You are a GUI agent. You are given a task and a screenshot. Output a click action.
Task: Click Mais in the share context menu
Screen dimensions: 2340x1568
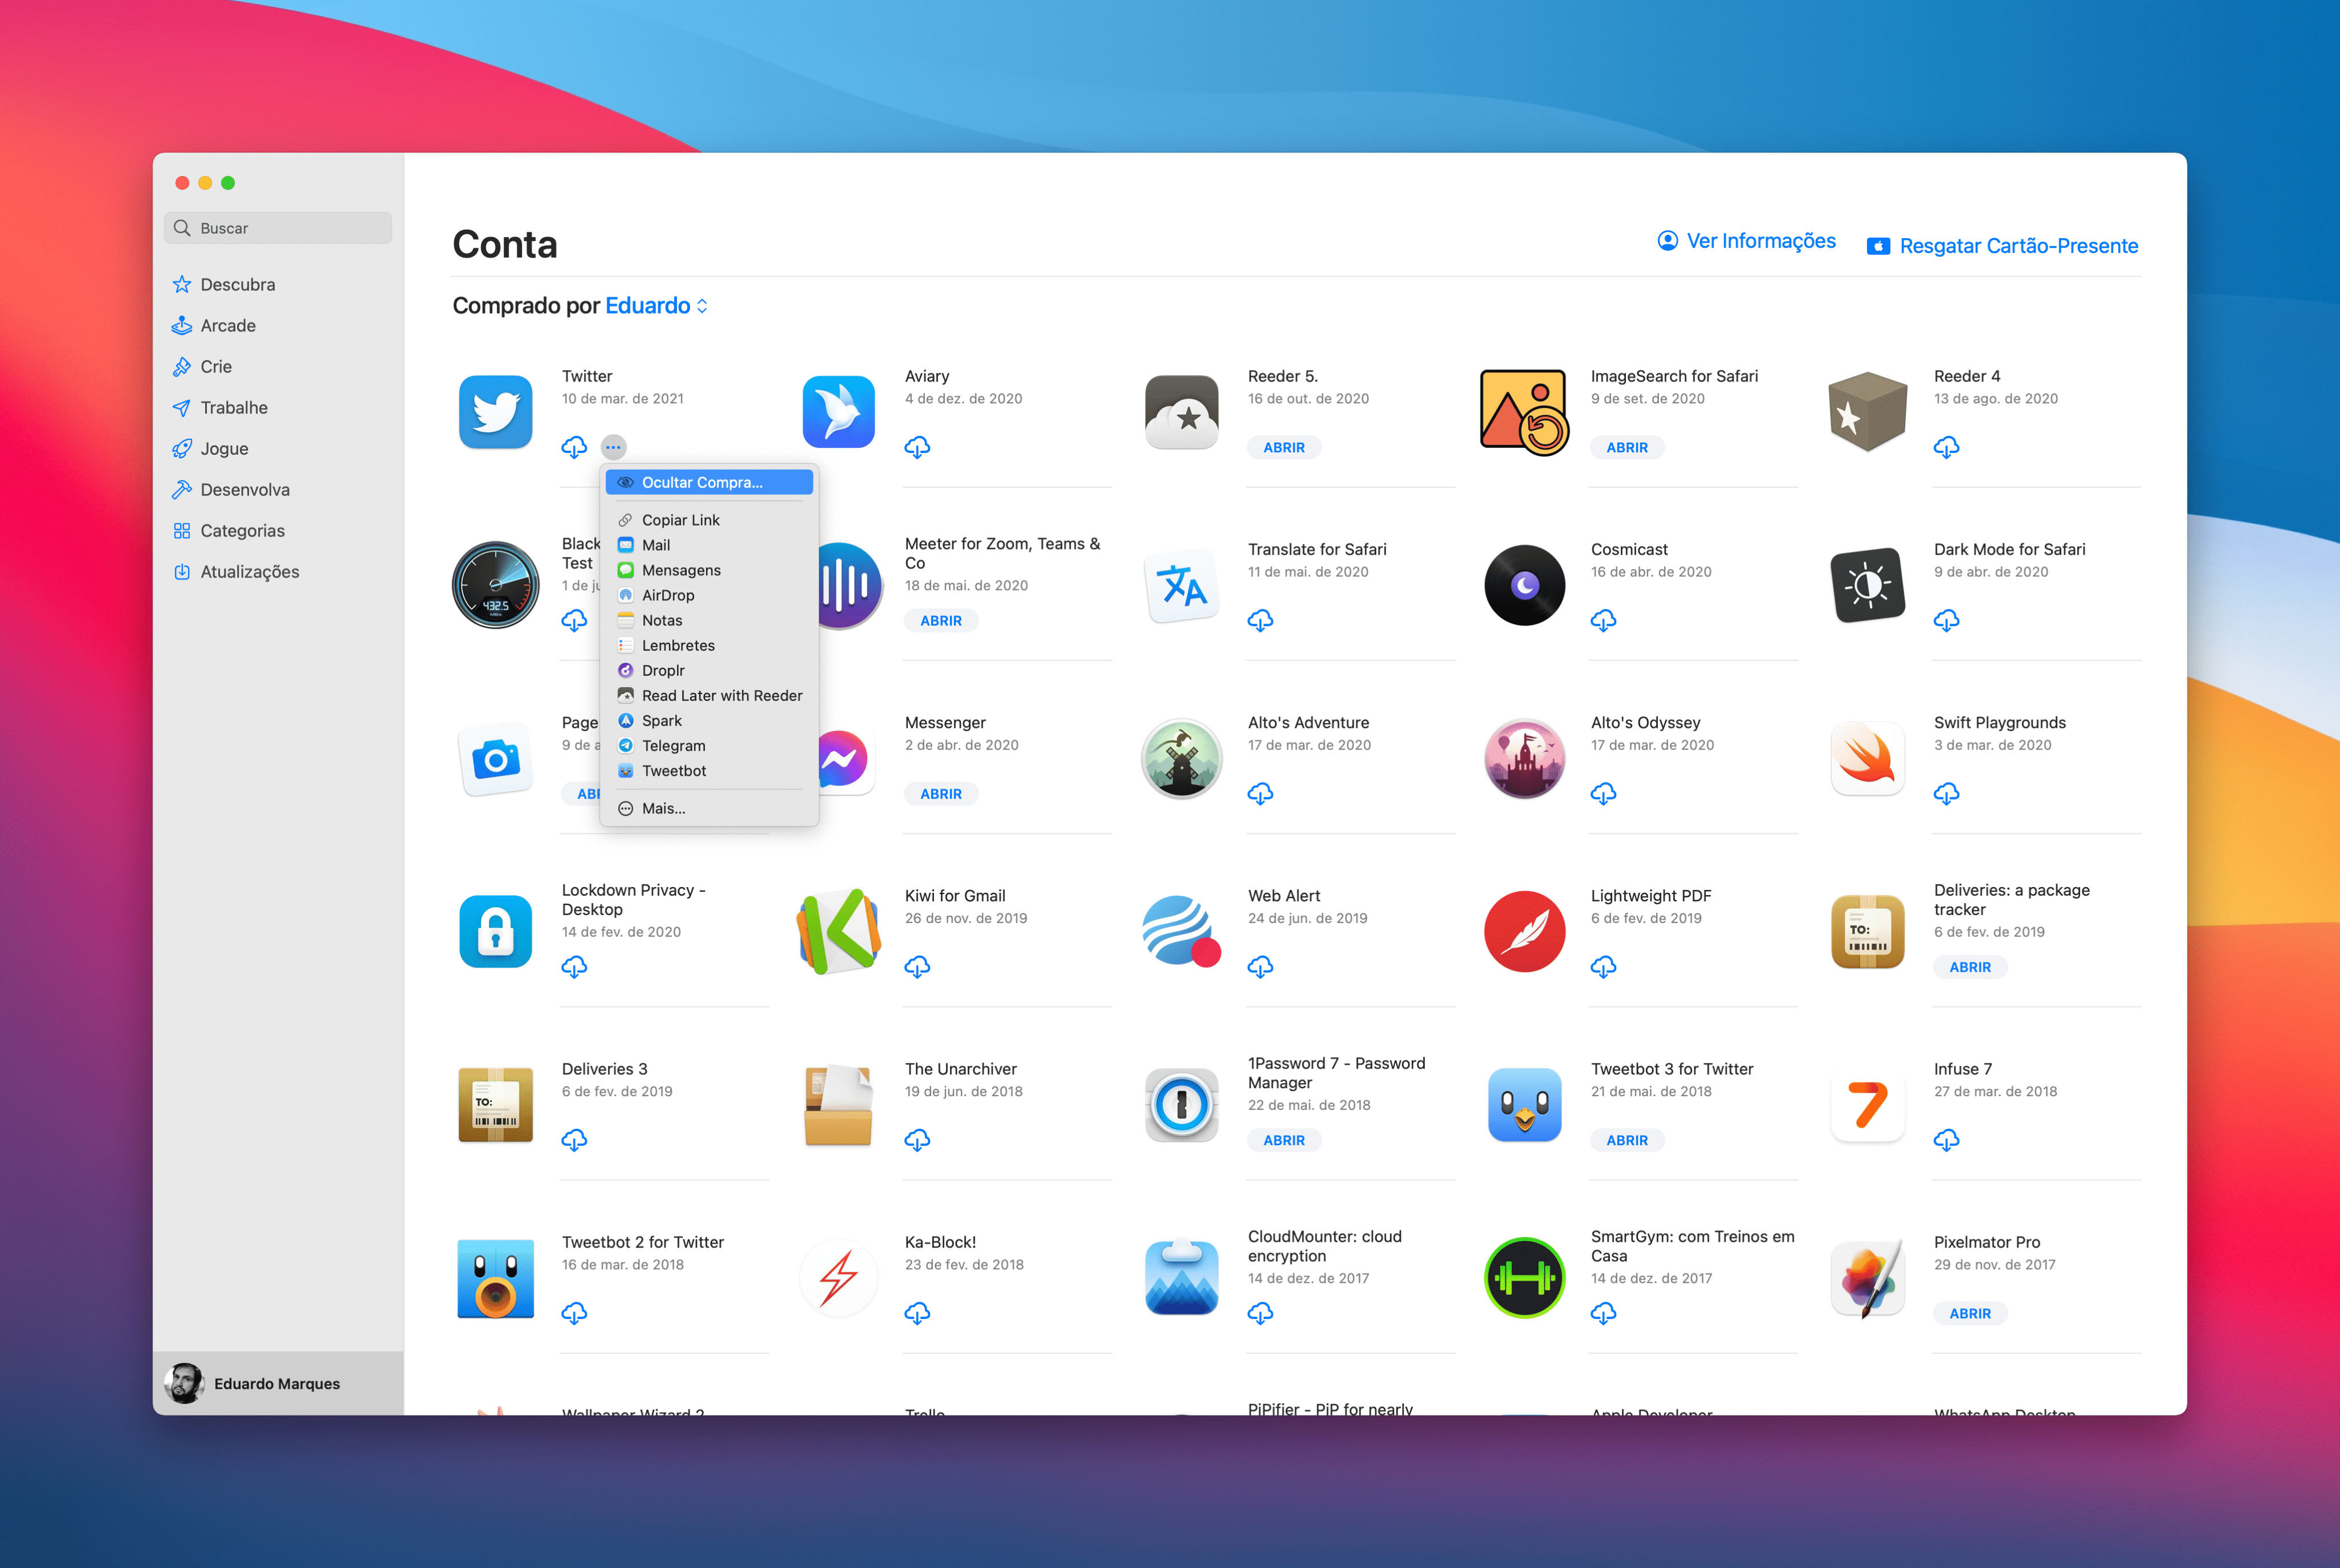[663, 807]
